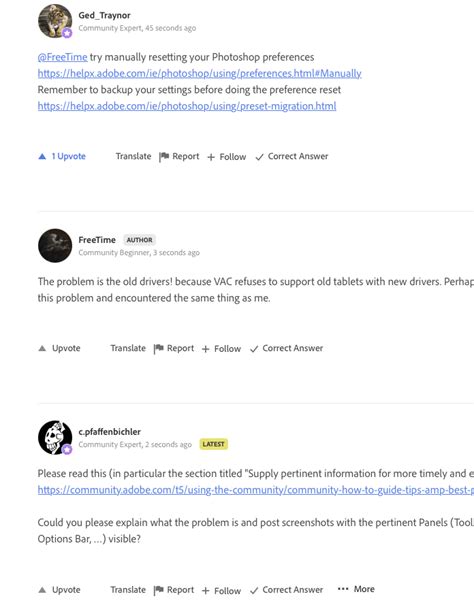Click the upvote triangle on c.pfaffenbichler's reply
The image size is (474, 605).
pos(42,590)
